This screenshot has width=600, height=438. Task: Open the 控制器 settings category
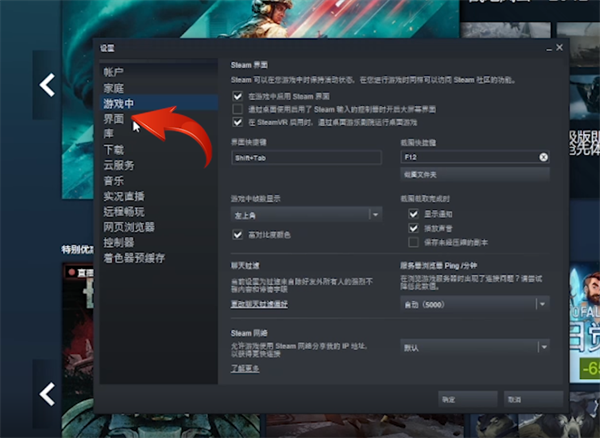click(119, 242)
